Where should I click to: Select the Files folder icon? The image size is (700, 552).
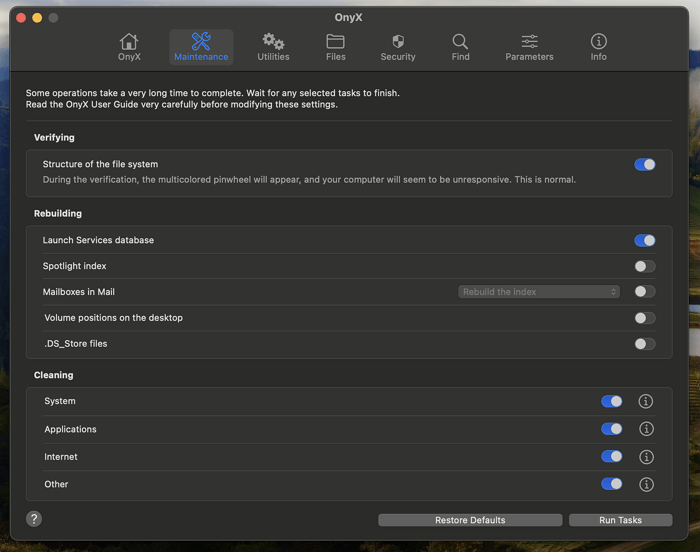[336, 42]
